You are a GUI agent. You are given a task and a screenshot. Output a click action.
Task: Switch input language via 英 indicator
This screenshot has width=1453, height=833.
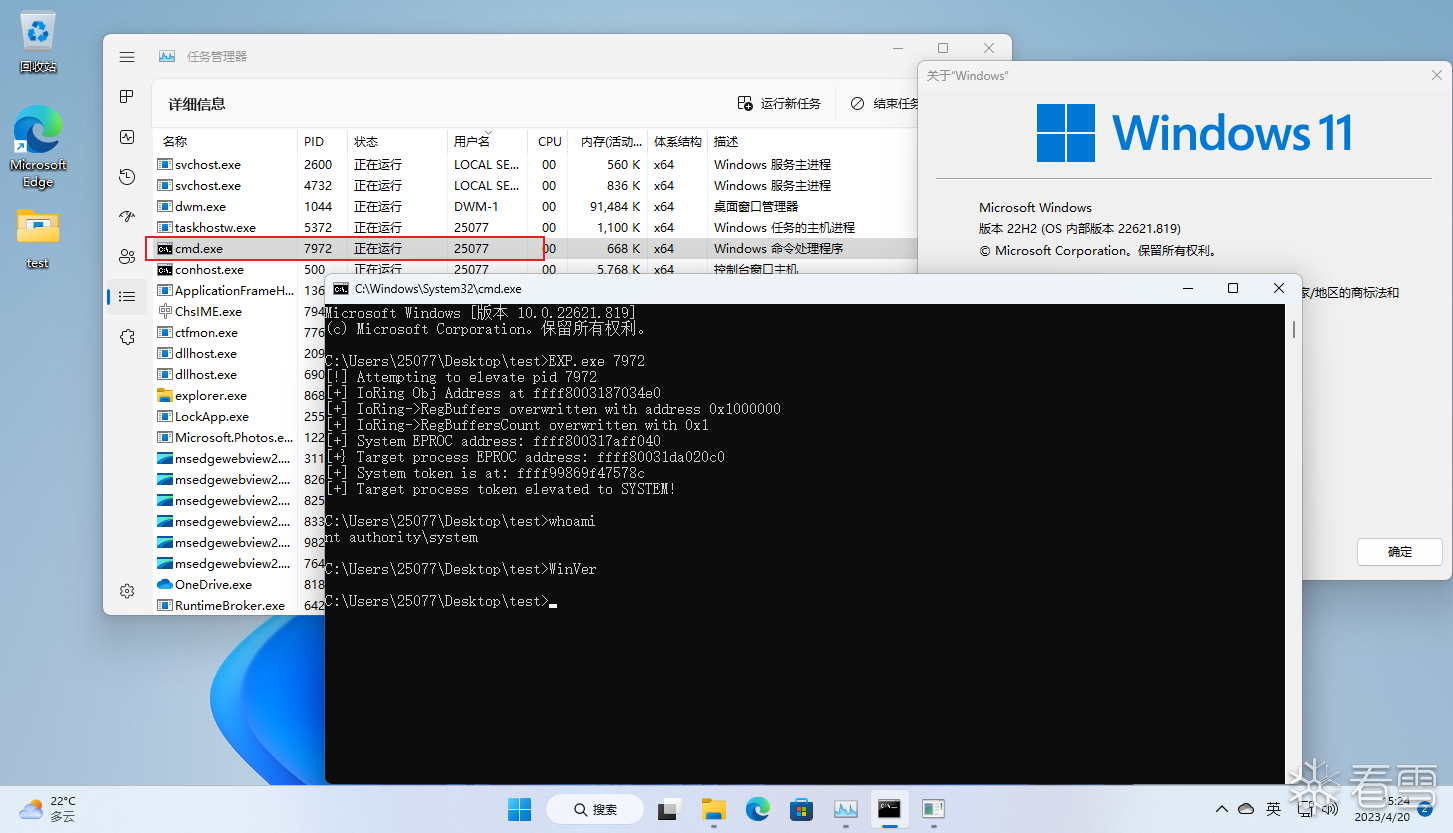pos(1273,808)
